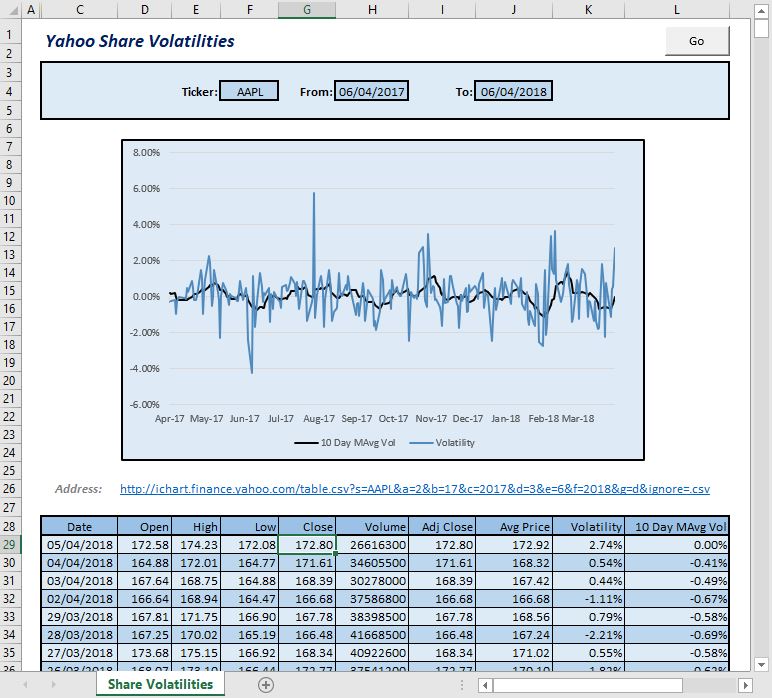Select the avg price cell 167.42
772x698 pixels.
pos(514,581)
